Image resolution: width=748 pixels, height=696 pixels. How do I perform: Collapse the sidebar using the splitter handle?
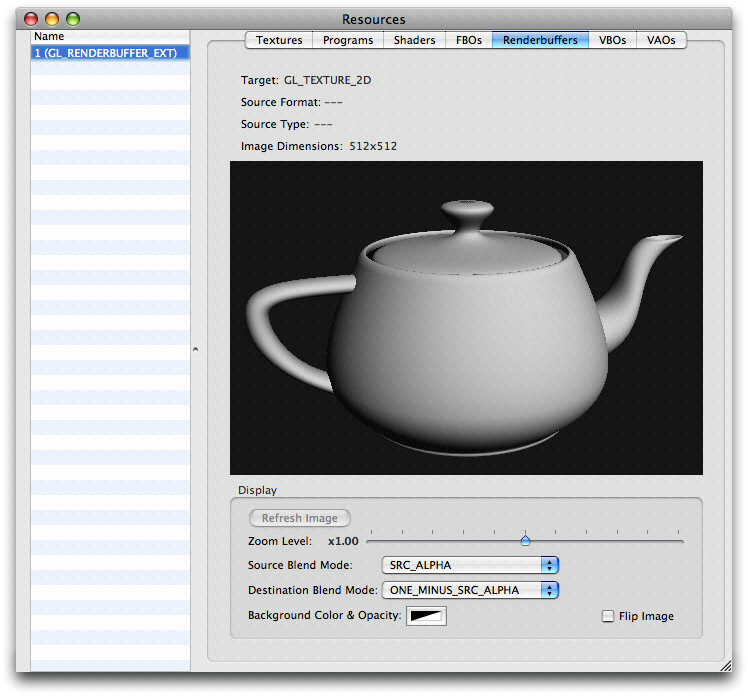click(196, 349)
